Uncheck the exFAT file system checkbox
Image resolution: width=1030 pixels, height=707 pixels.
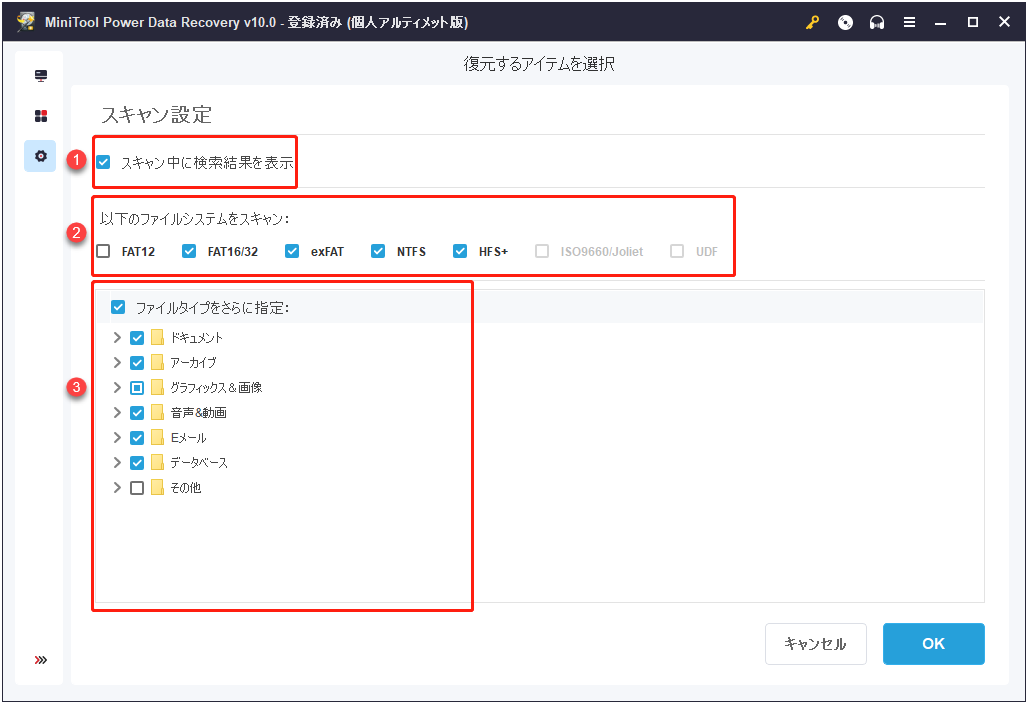pos(292,251)
